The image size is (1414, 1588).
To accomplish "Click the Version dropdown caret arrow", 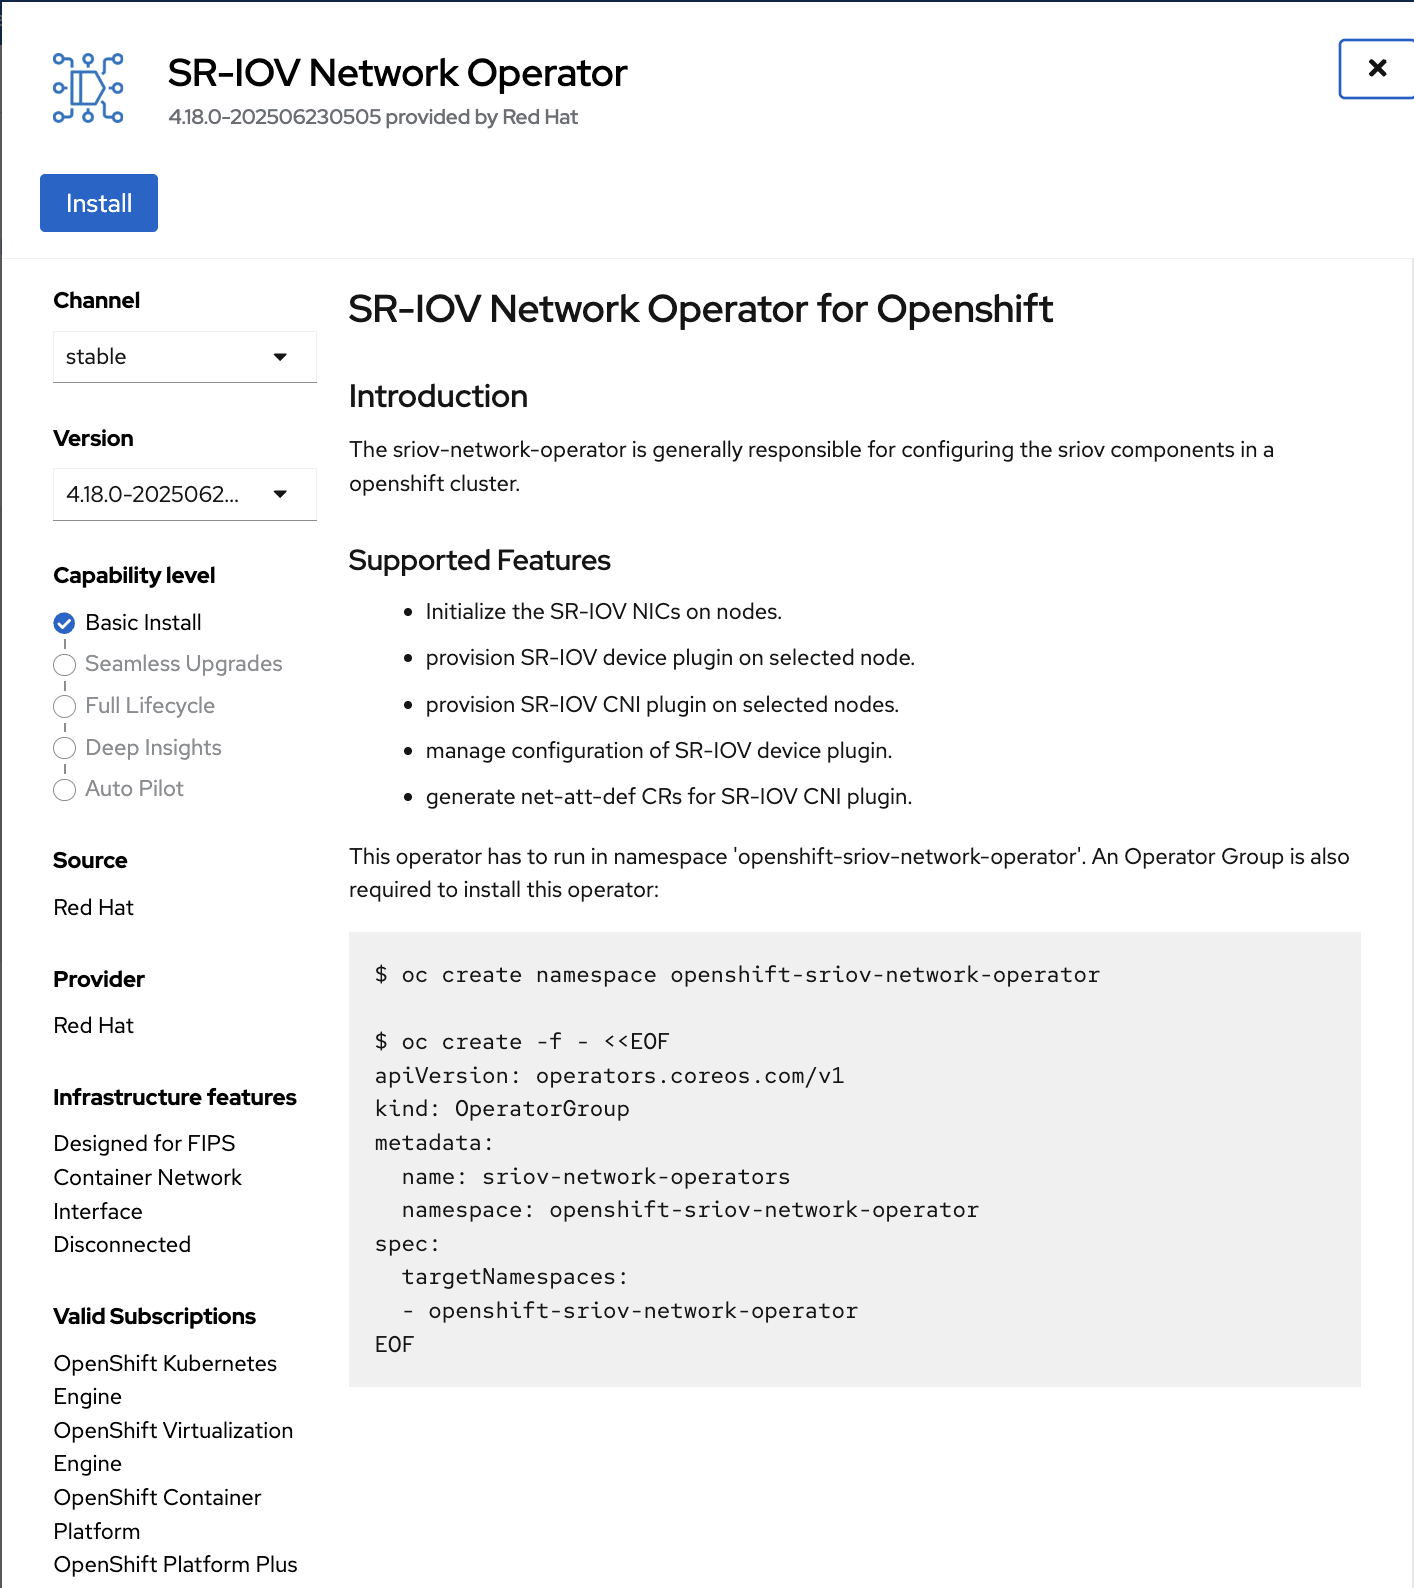I will click(280, 494).
